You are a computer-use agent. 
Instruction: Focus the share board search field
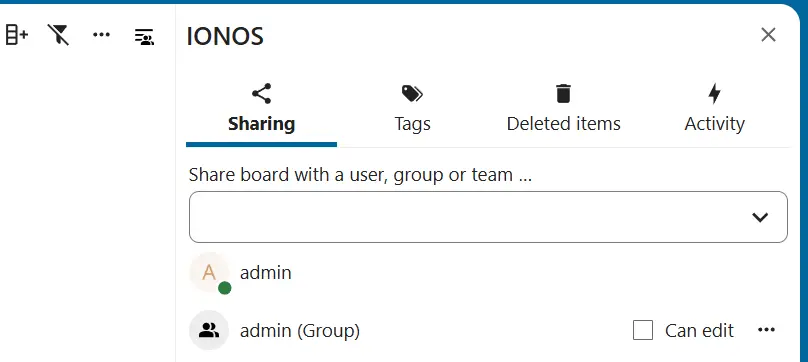click(x=488, y=217)
